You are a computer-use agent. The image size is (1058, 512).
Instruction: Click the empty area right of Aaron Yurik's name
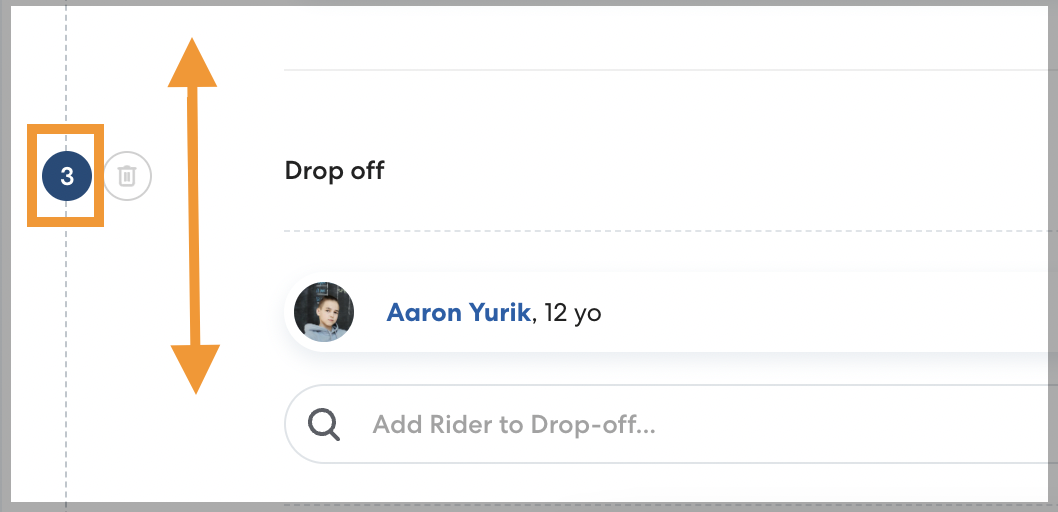820,312
